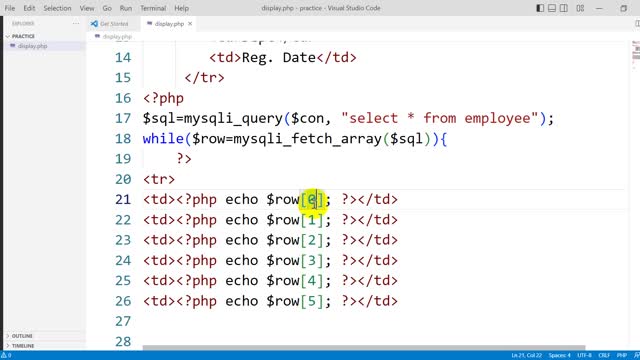Select display.php in the Explorer tree

(33, 46)
